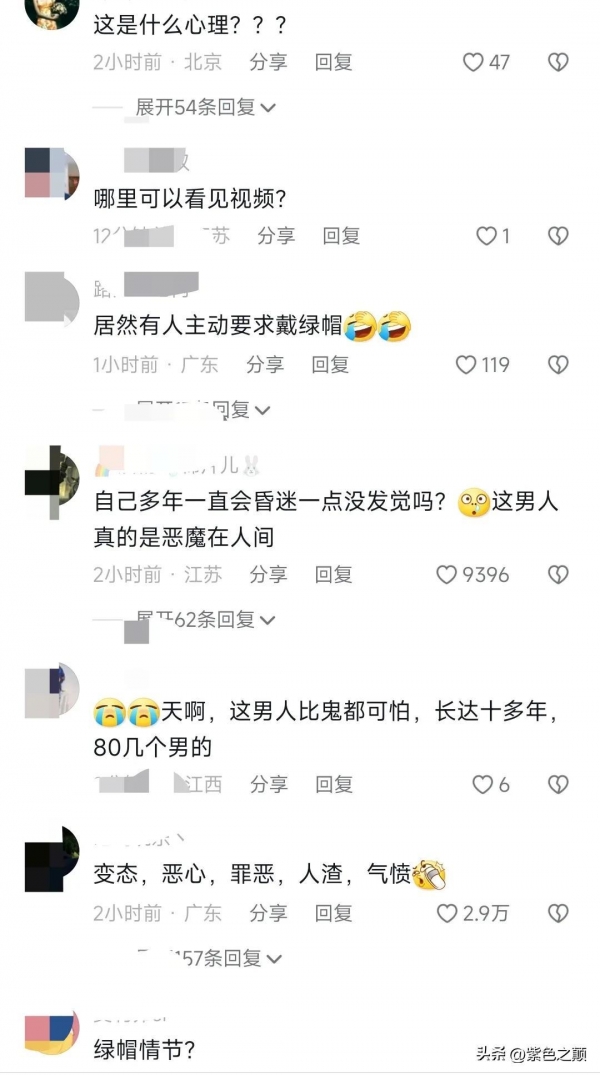Expand replies under the '戴绿帽' comment
This screenshot has width=600, height=1075.
tap(204, 410)
